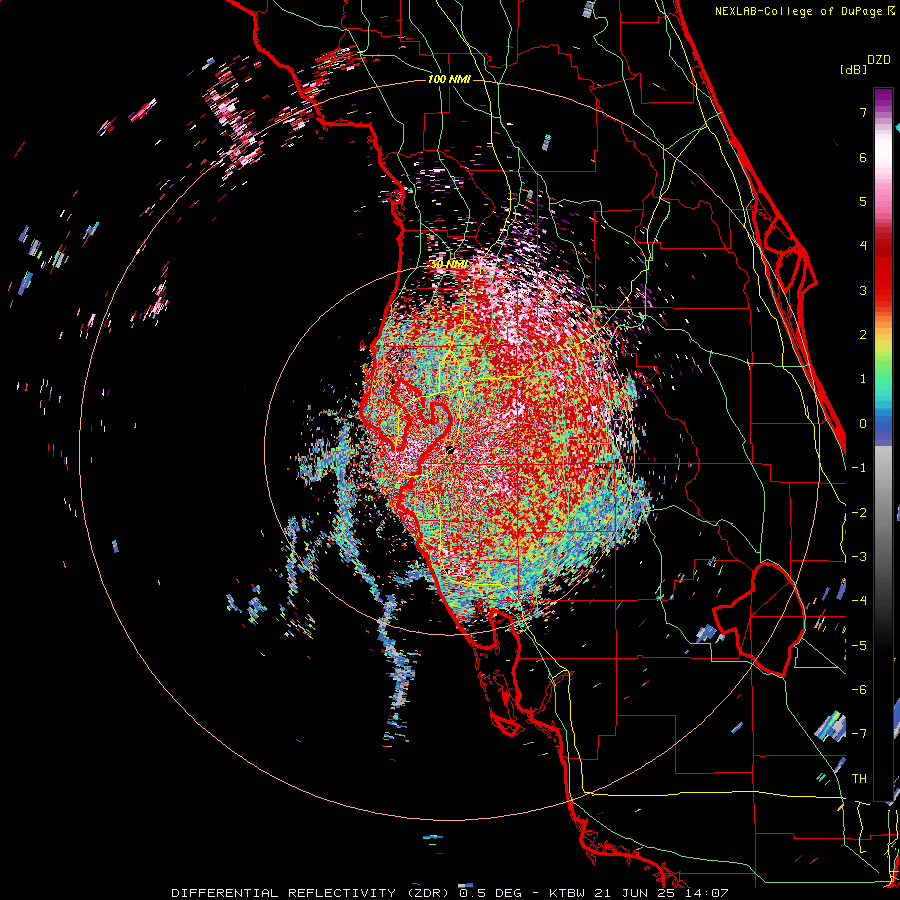
Task: Click the KTBW 21 JUN 25 14:07 timestamp
Action: [x=639, y=893]
